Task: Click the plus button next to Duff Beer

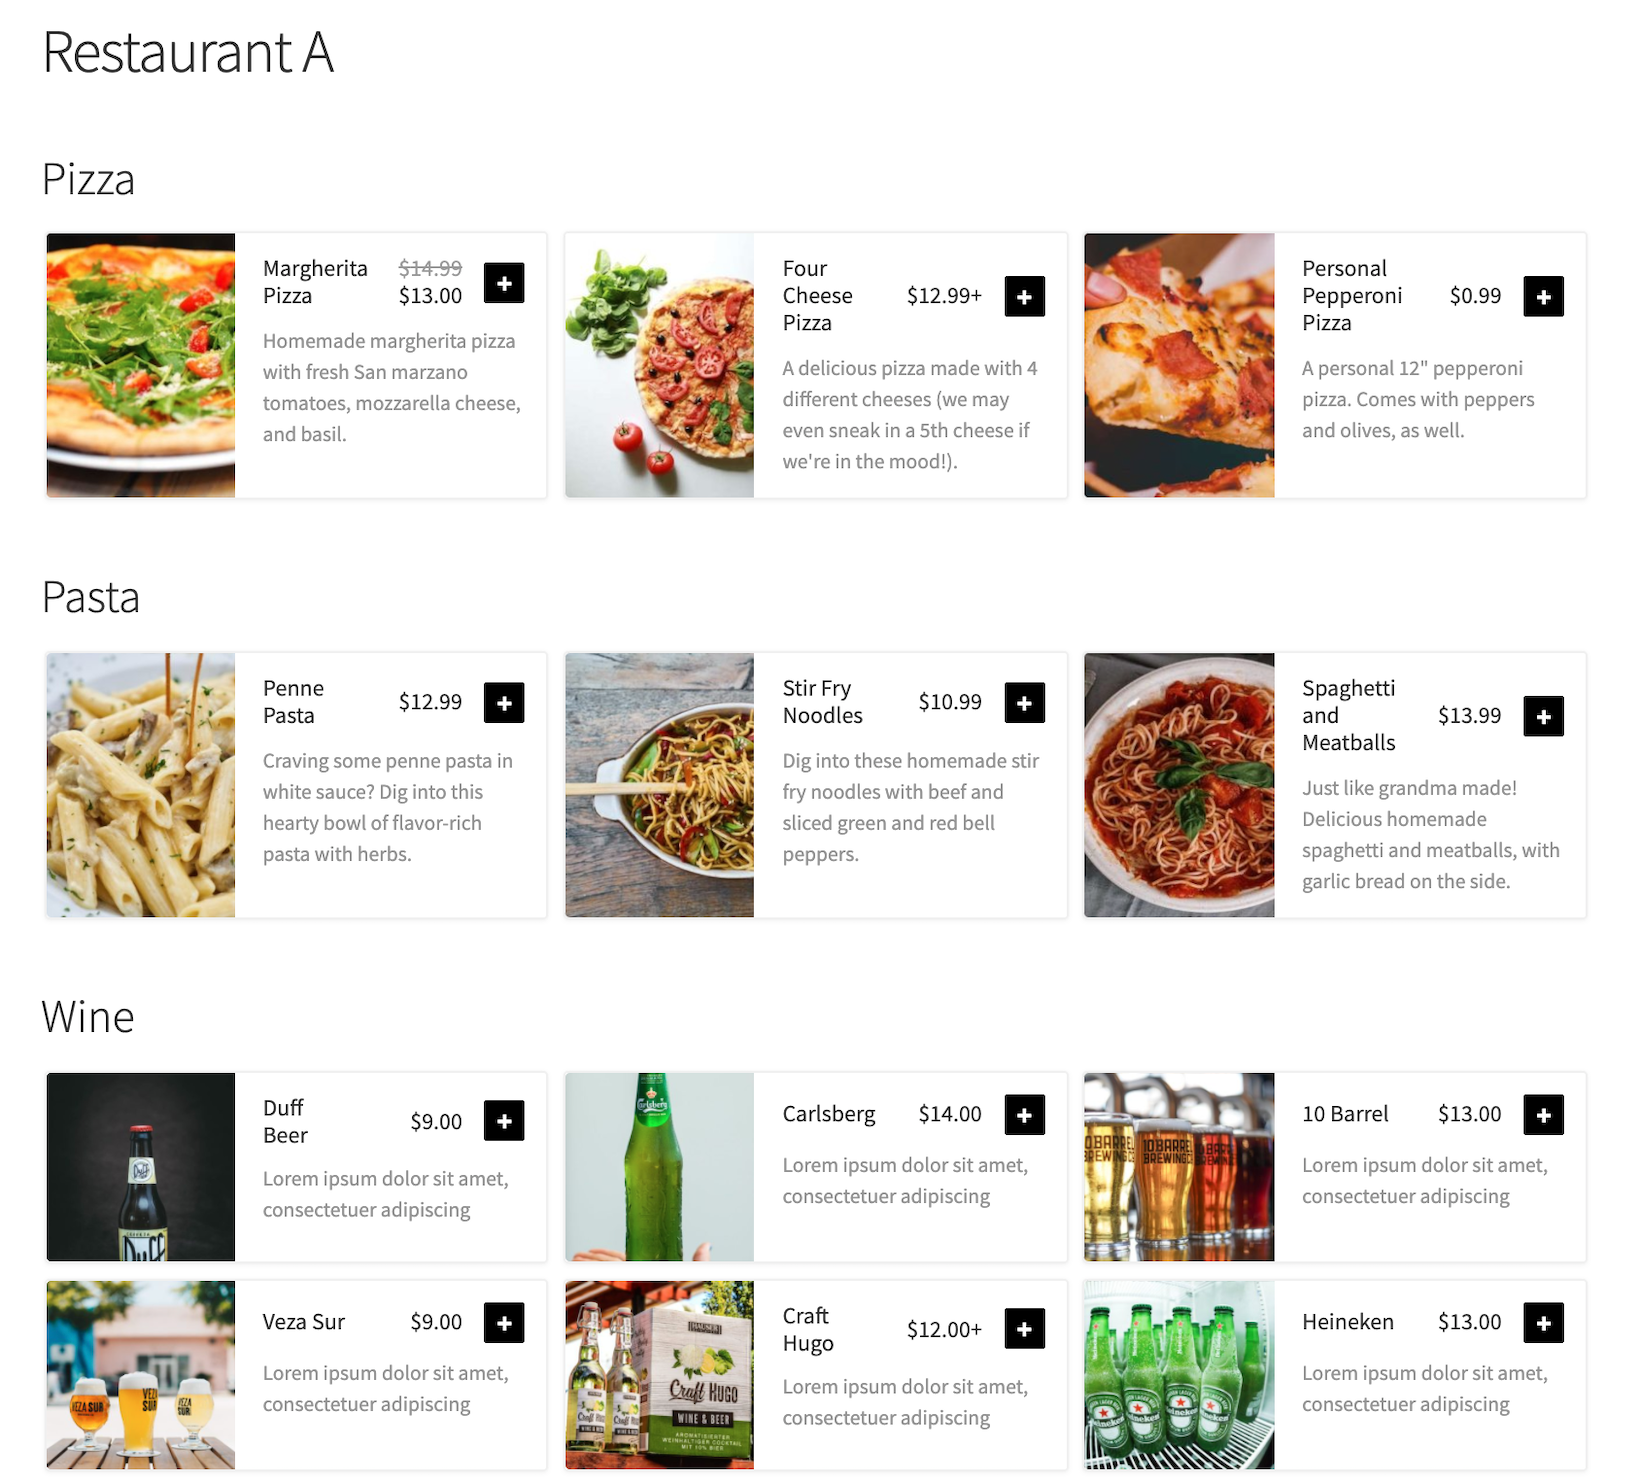Action: tap(505, 1121)
